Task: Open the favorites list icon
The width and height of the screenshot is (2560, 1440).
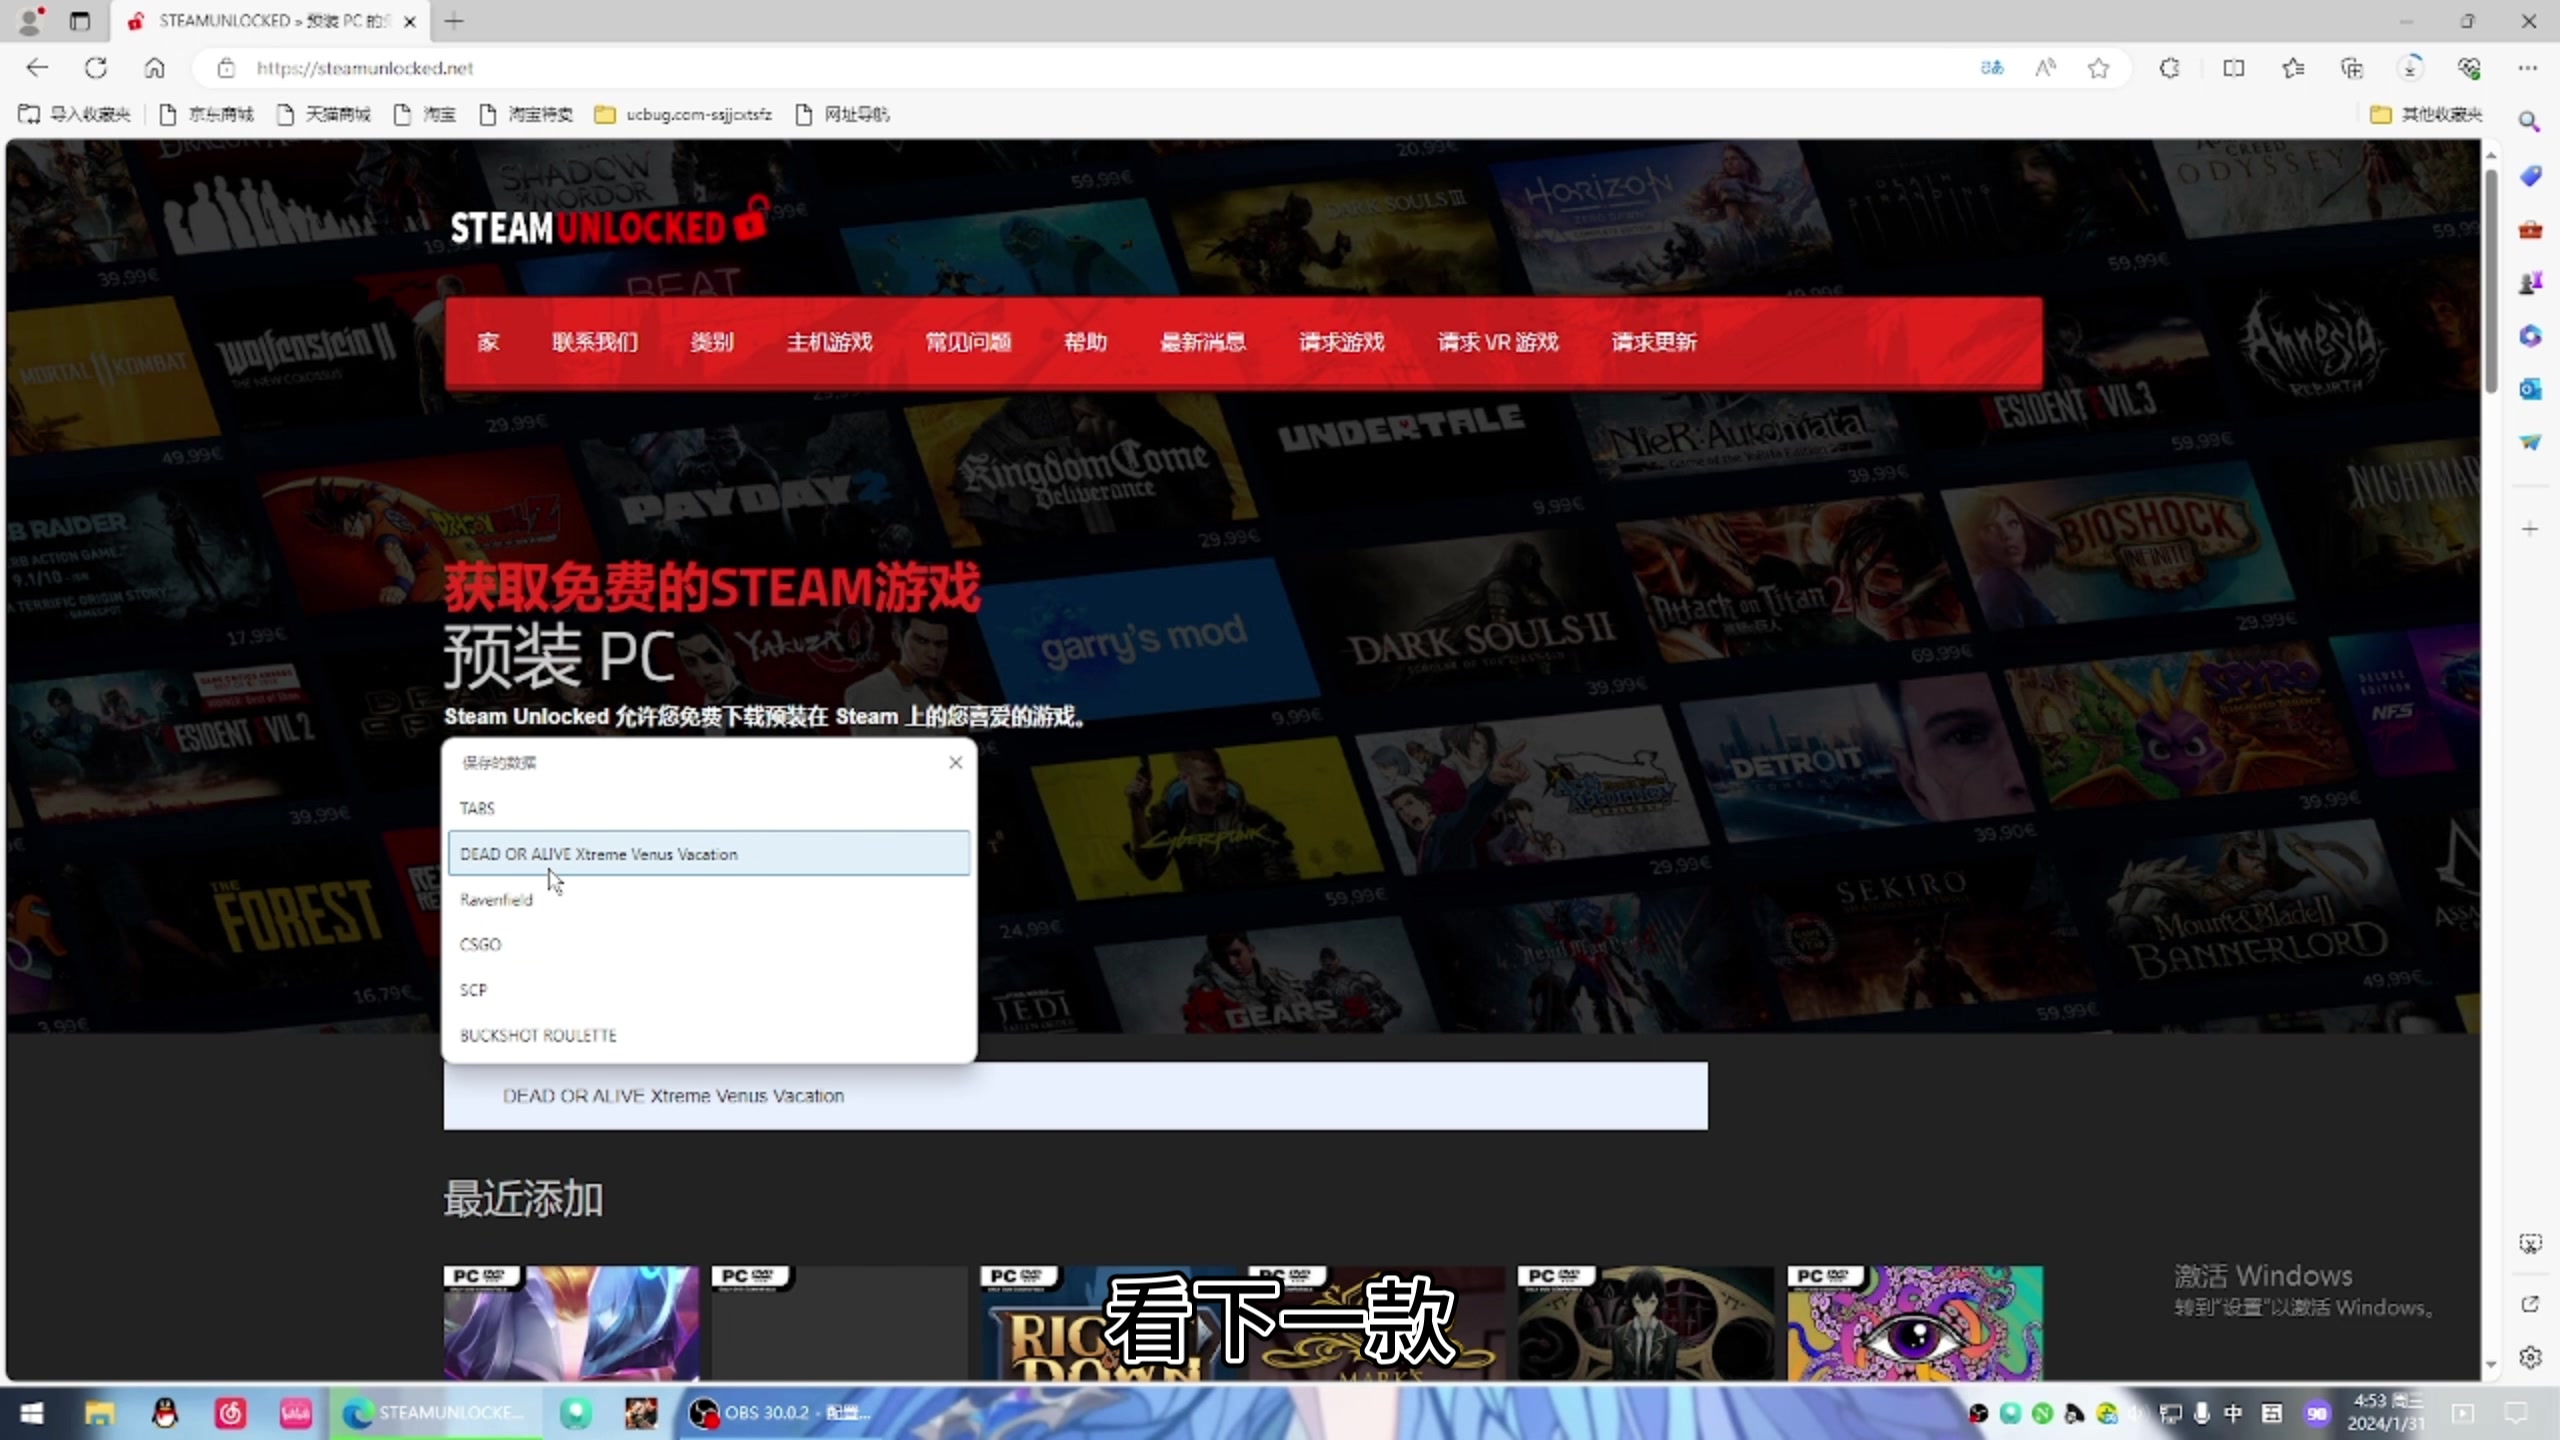Action: [x=2293, y=68]
